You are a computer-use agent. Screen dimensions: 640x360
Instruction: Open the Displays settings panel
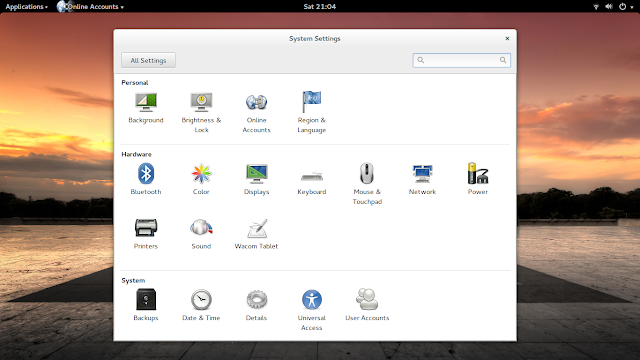[256, 180]
